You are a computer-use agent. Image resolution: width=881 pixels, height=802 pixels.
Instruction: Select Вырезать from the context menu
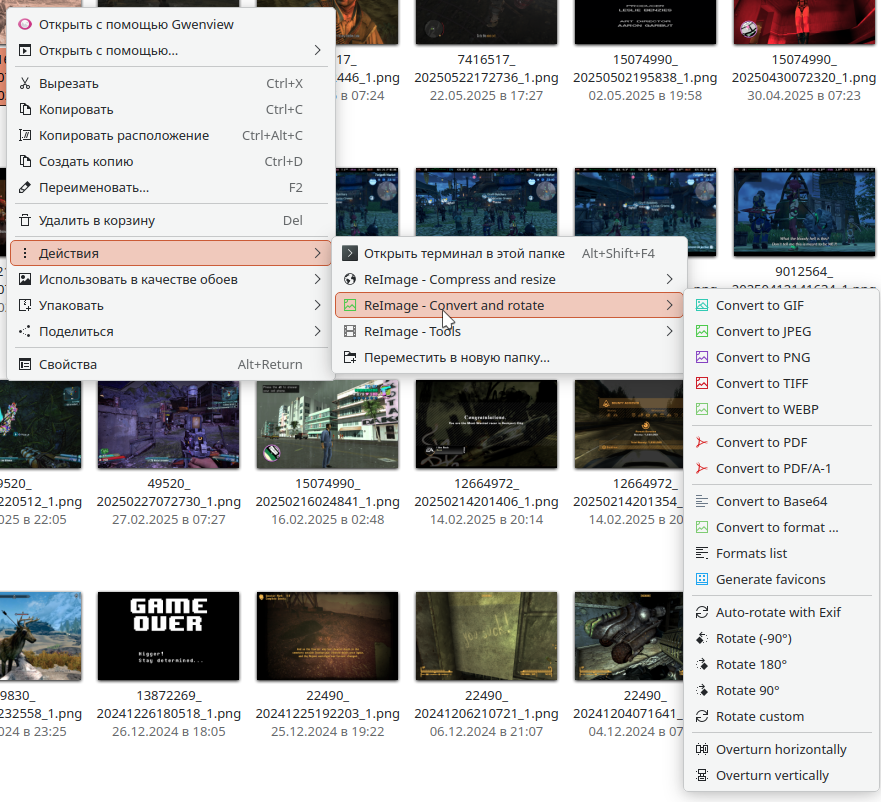(171, 84)
